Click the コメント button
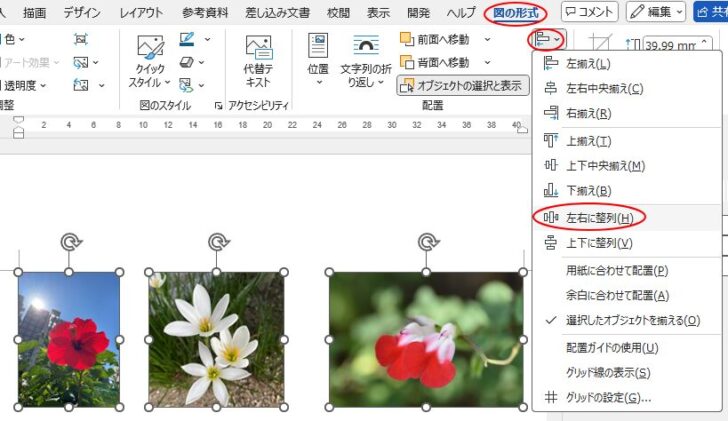 [x=590, y=12]
